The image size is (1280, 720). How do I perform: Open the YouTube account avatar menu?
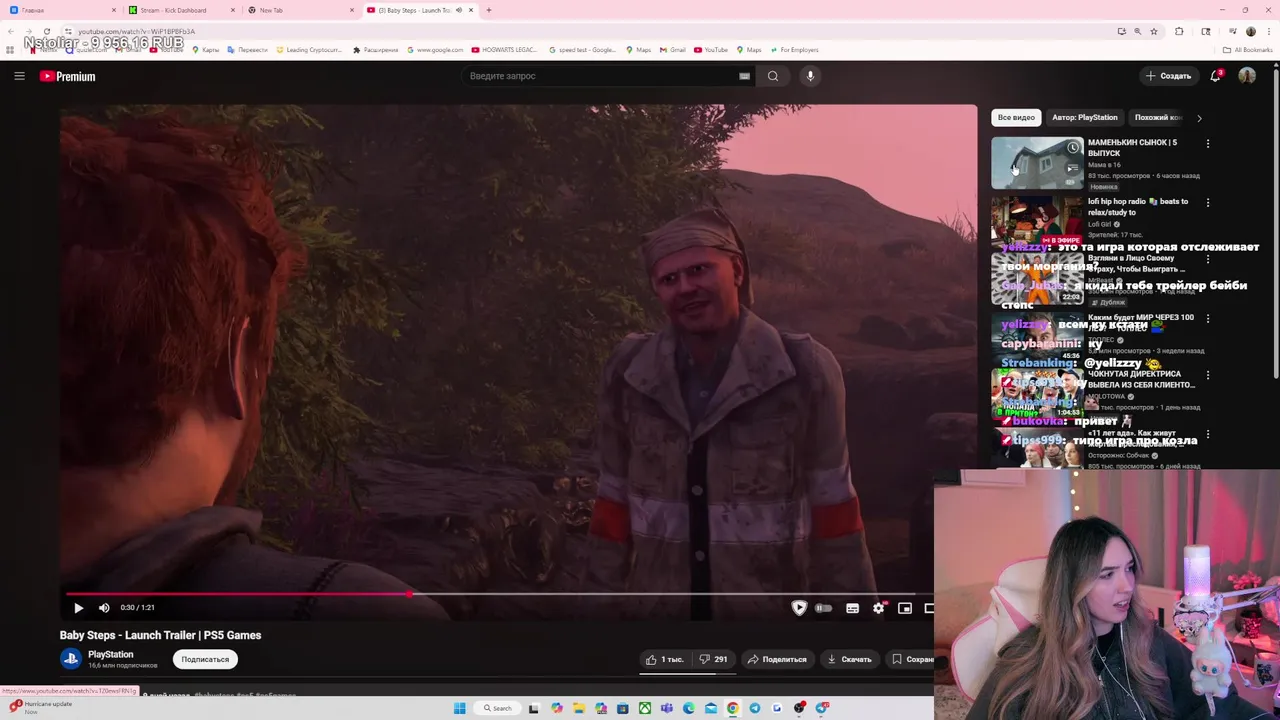[x=1247, y=76]
